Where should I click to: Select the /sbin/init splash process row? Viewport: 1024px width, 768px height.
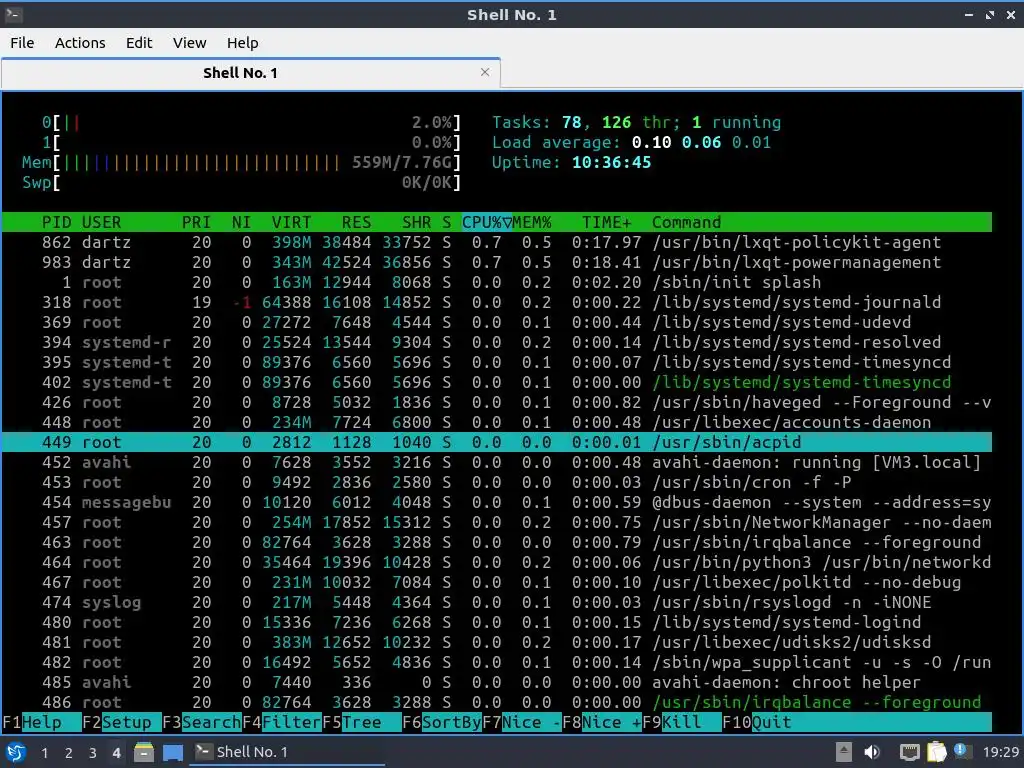click(496, 282)
